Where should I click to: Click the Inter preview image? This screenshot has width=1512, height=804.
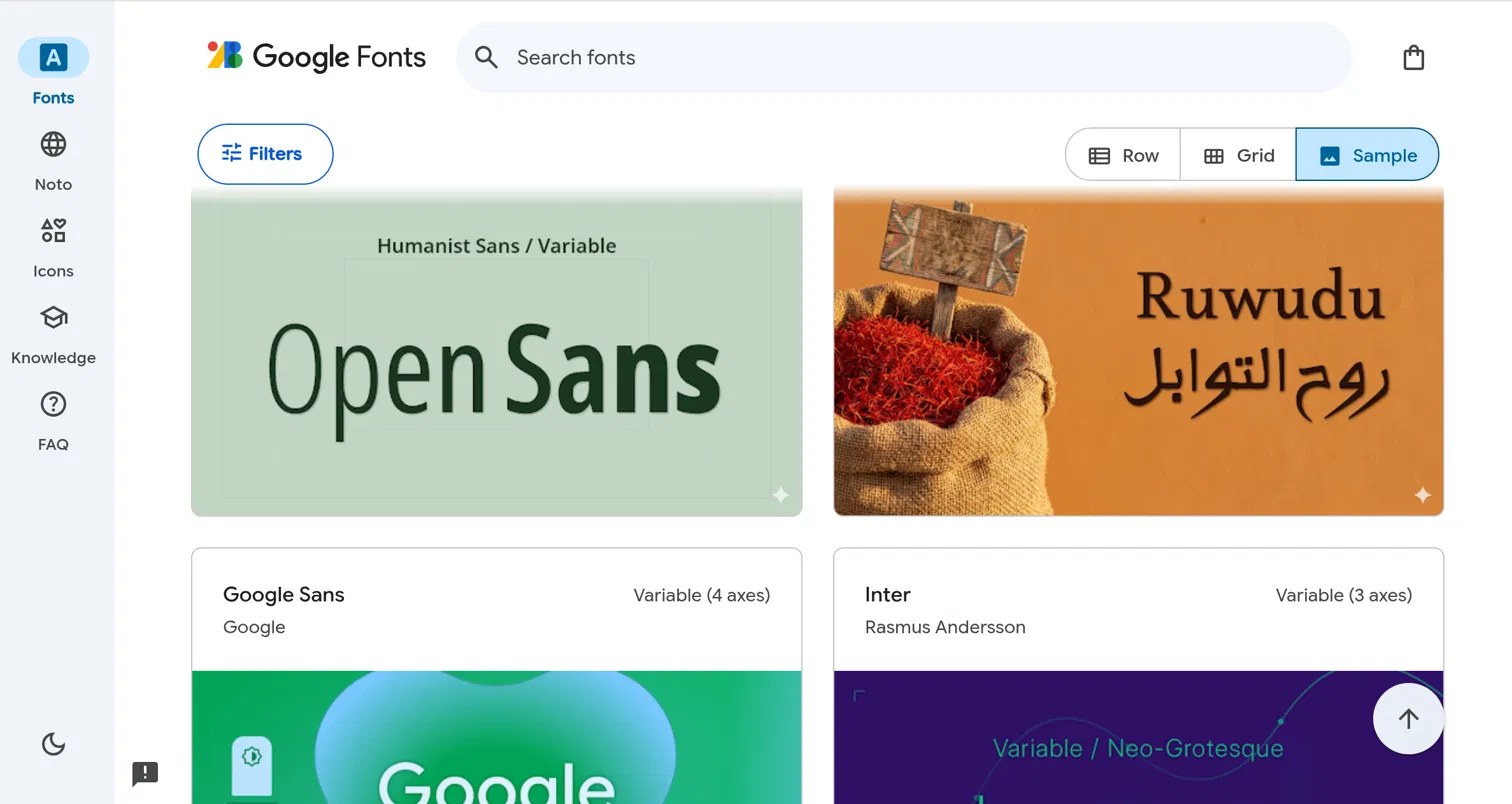click(x=1138, y=737)
